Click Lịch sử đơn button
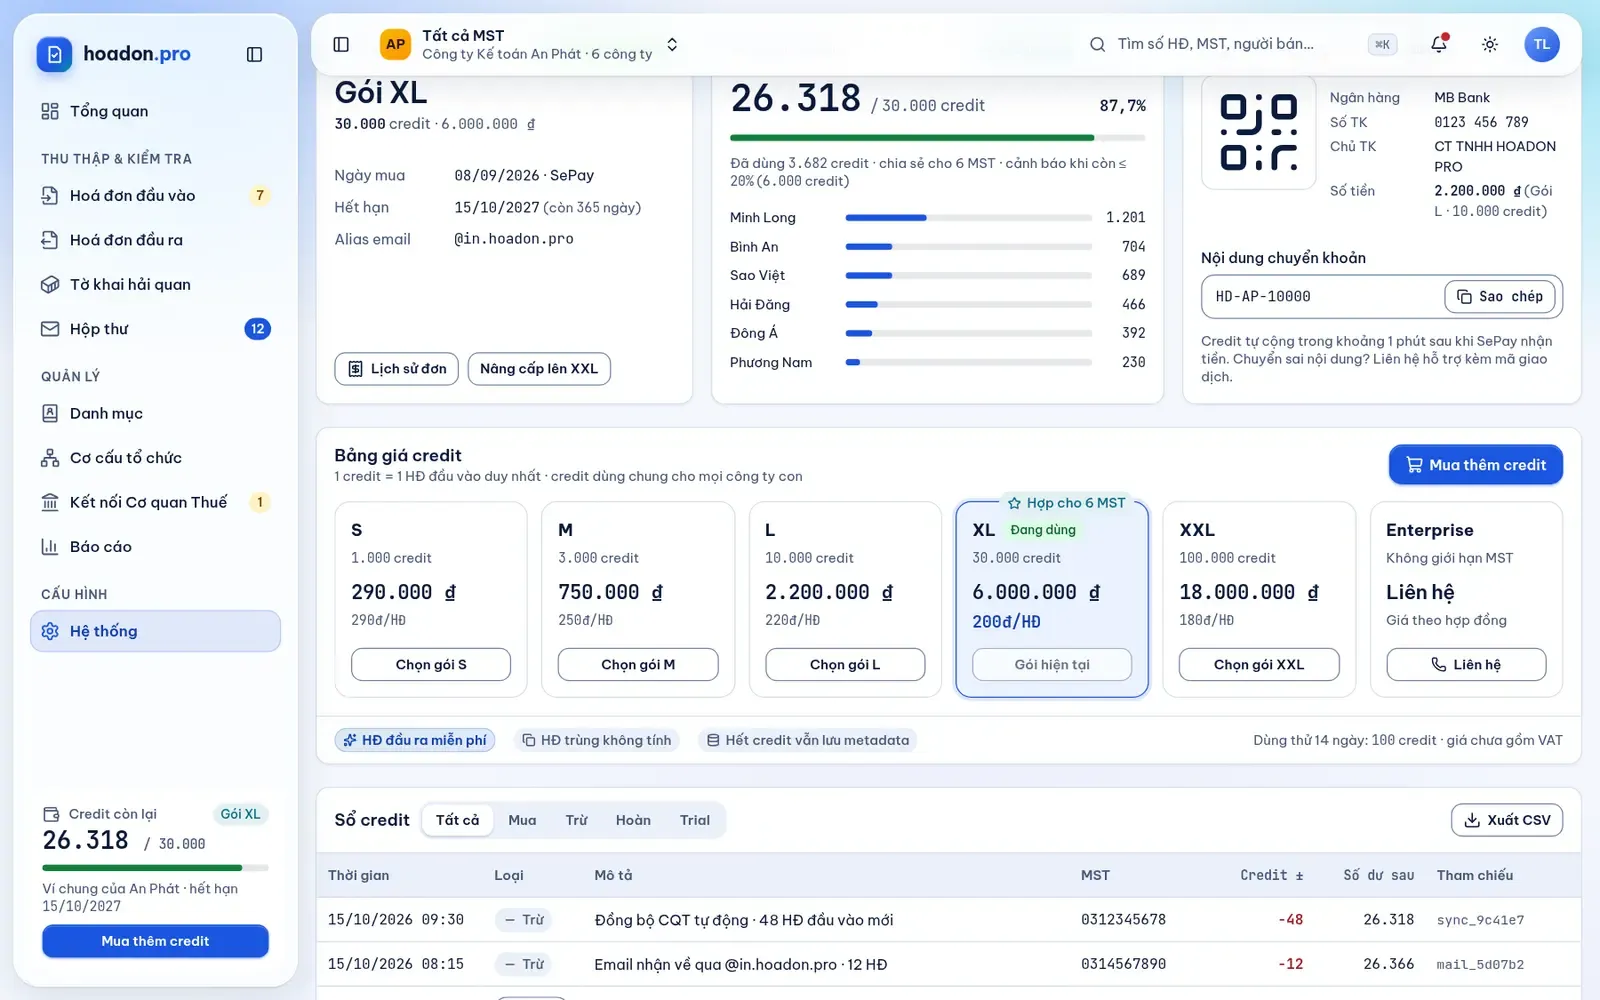Image resolution: width=1600 pixels, height=1000 pixels. [397, 369]
